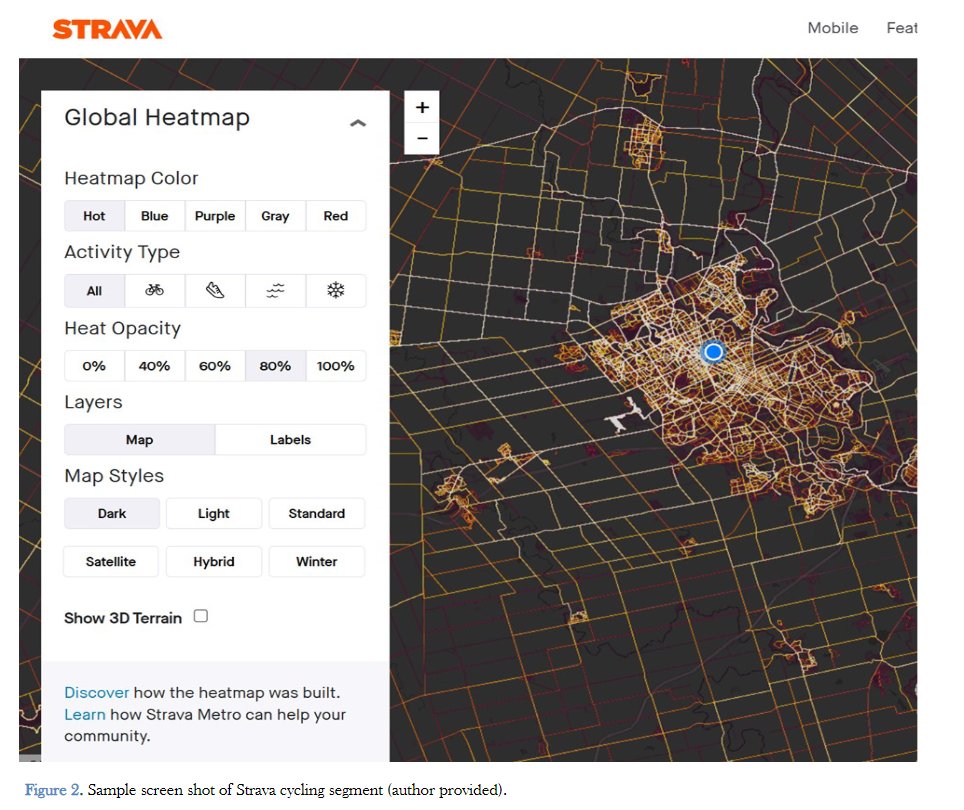This screenshot has height=810, width=964.
Task: Switch map style to Winter
Action: click(317, 561)
